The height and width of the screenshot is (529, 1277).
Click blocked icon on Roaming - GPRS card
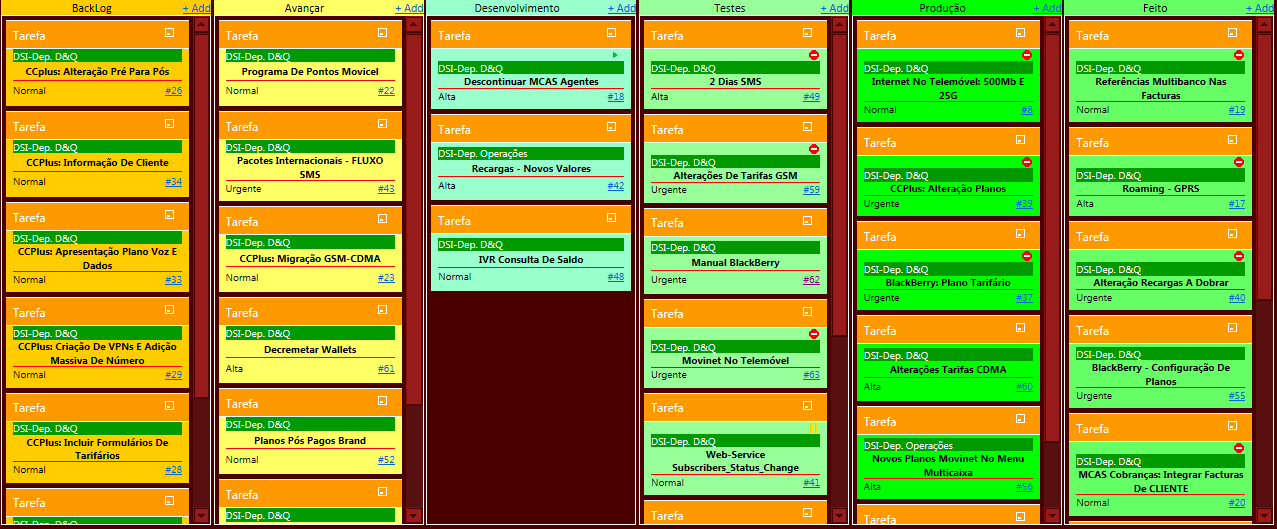point(1239,162)
